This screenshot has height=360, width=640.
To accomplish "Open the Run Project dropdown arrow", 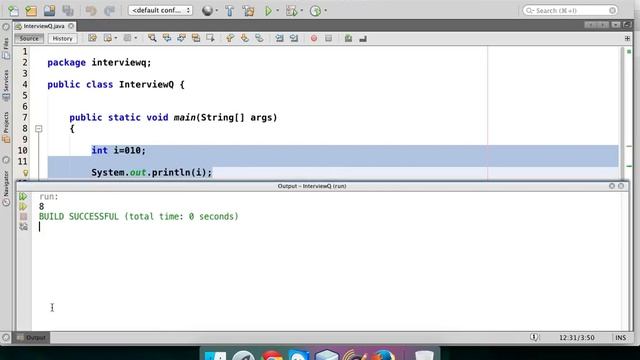I will point(278,11).
